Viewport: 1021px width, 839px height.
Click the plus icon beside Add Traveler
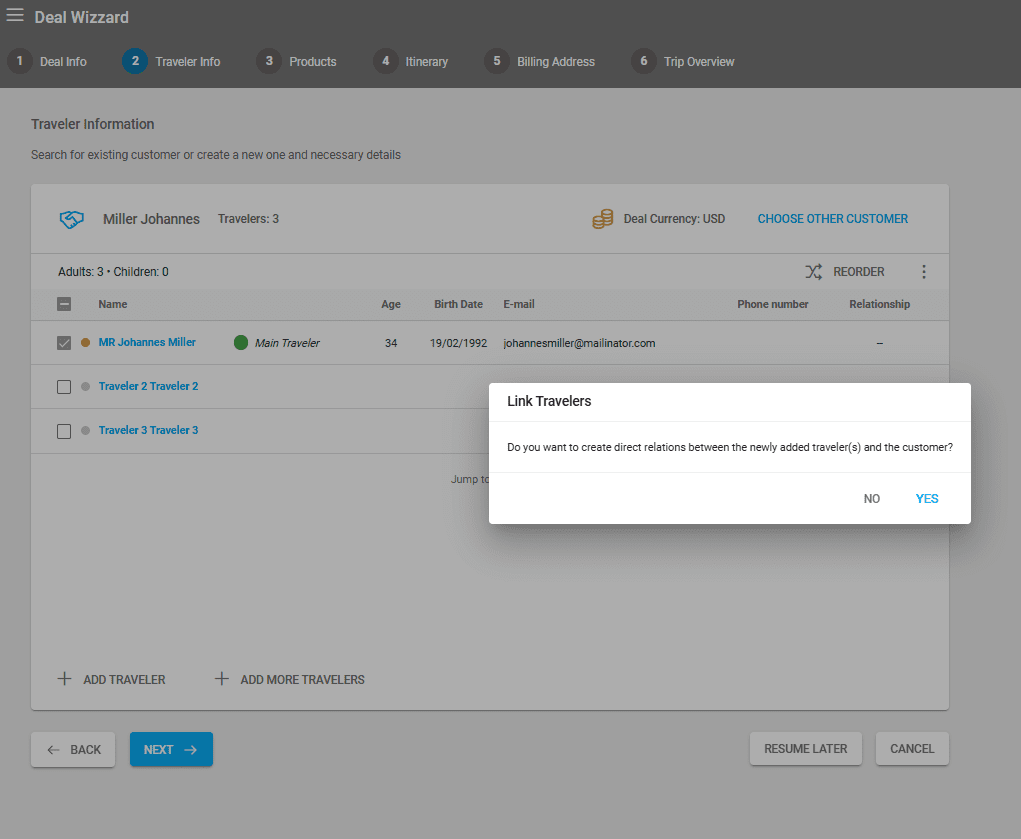click(x=65, y=679)
